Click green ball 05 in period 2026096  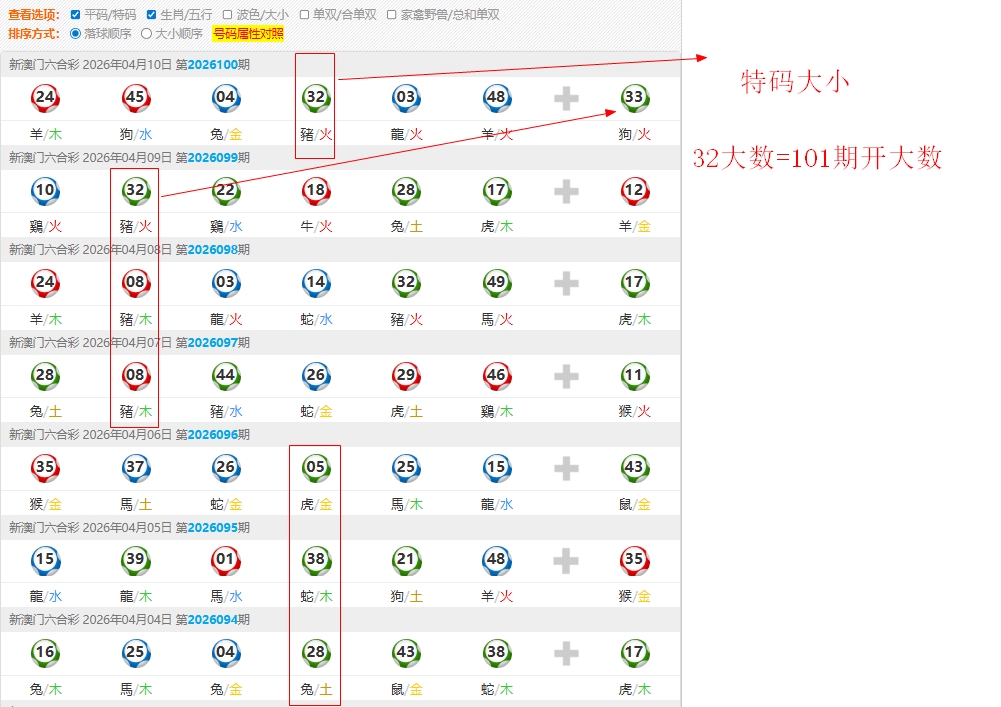316,467
